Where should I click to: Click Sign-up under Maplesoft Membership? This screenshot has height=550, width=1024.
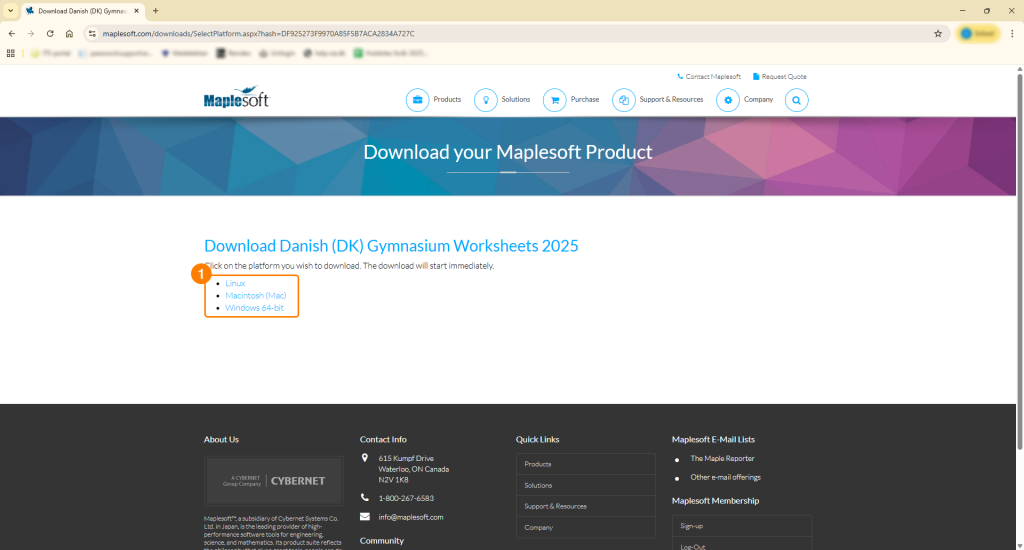click(692, 526)
